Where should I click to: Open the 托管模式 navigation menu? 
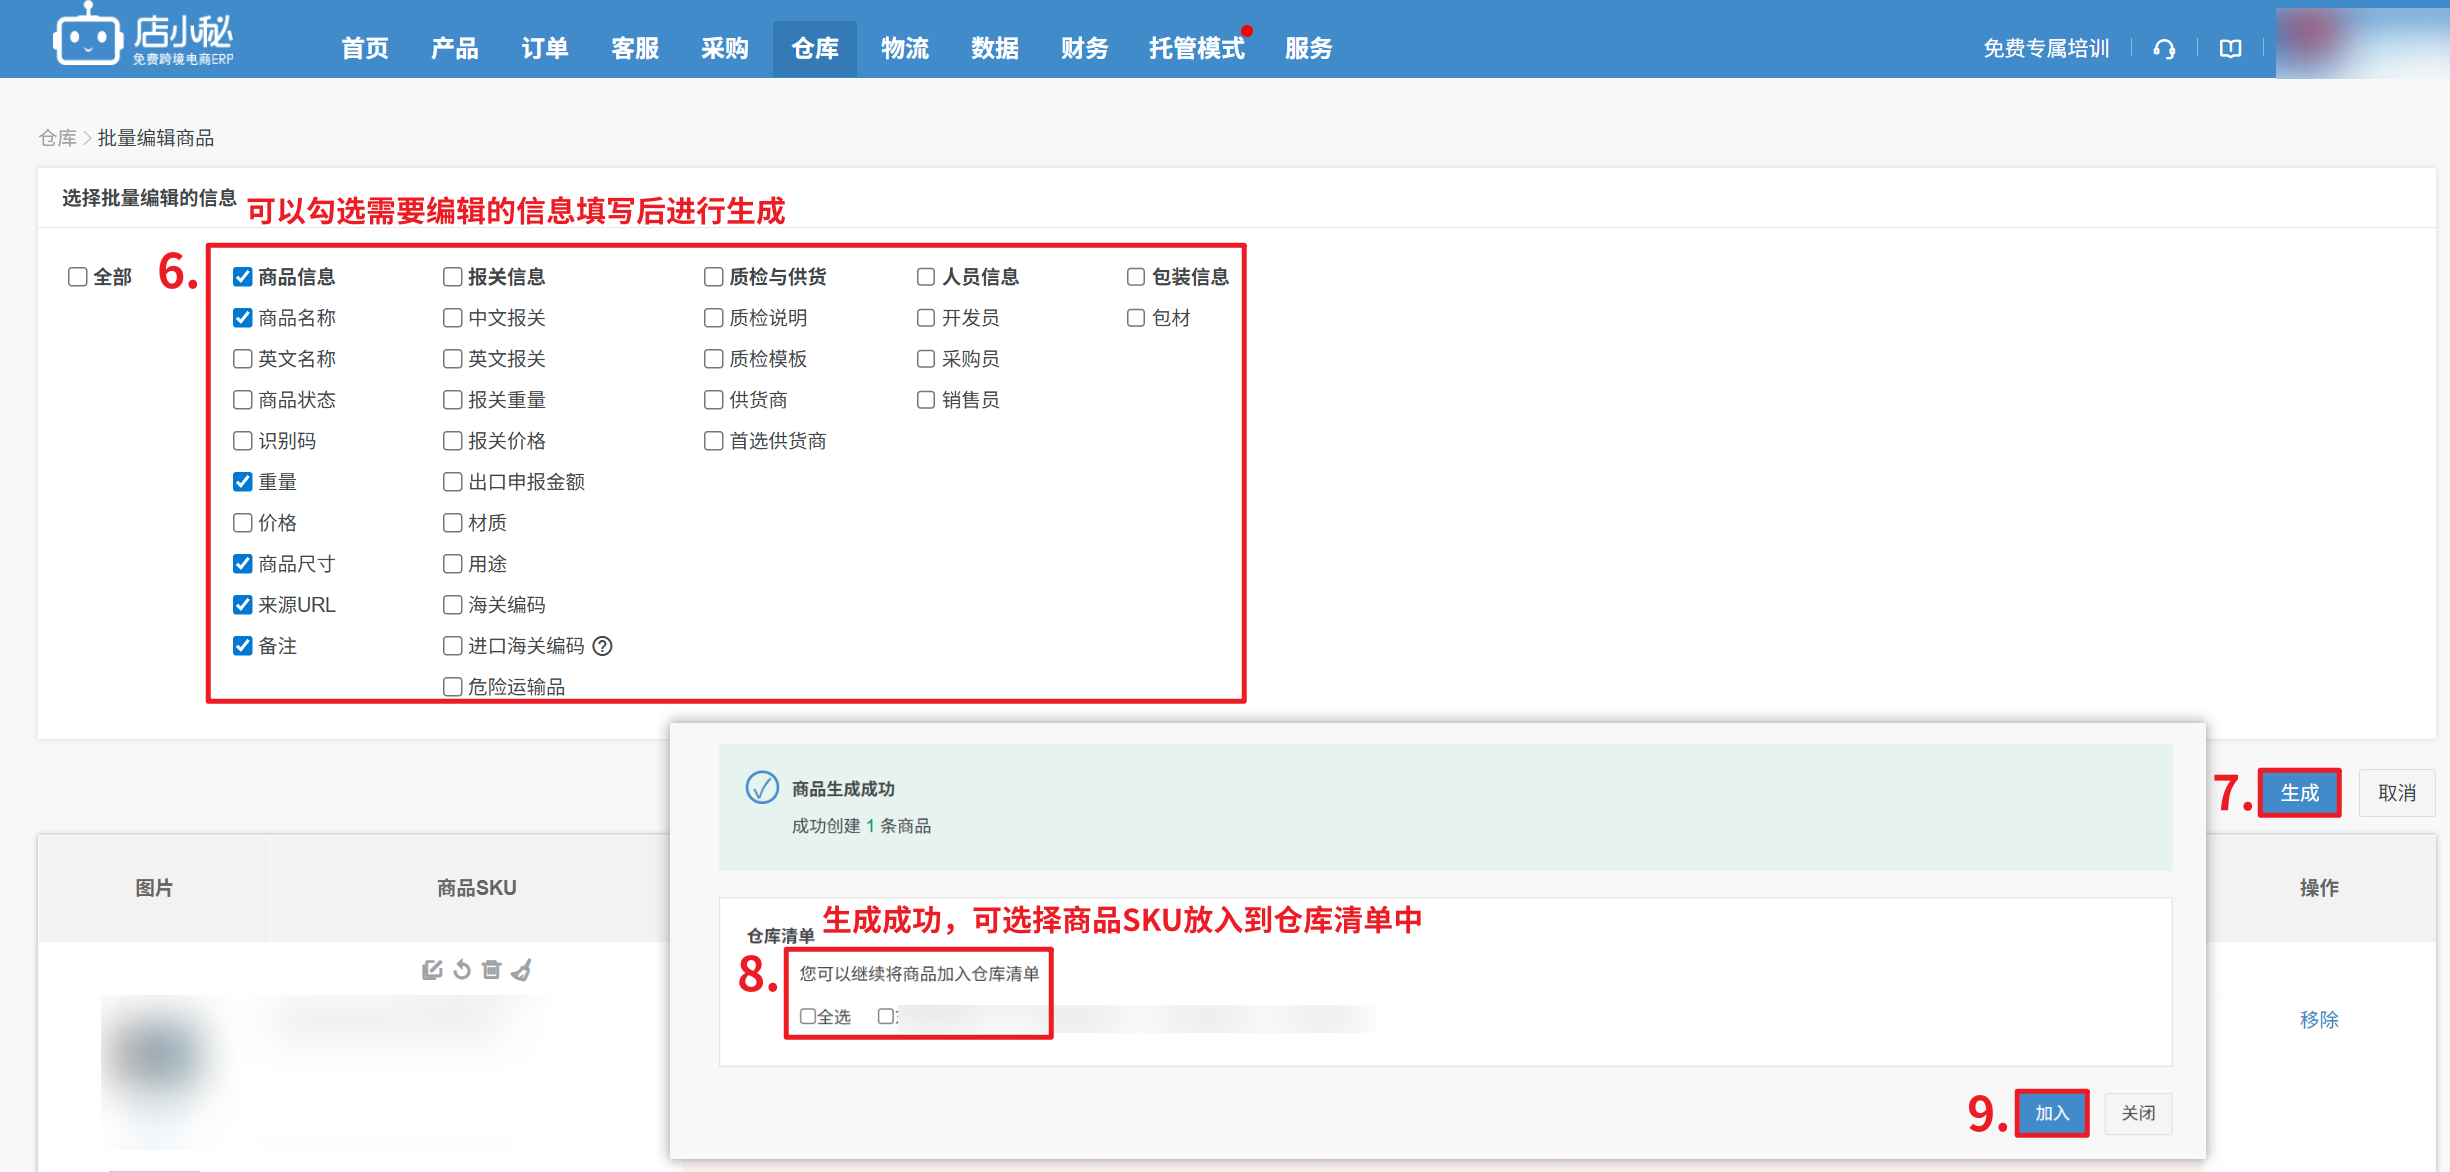coord(1196,49)
